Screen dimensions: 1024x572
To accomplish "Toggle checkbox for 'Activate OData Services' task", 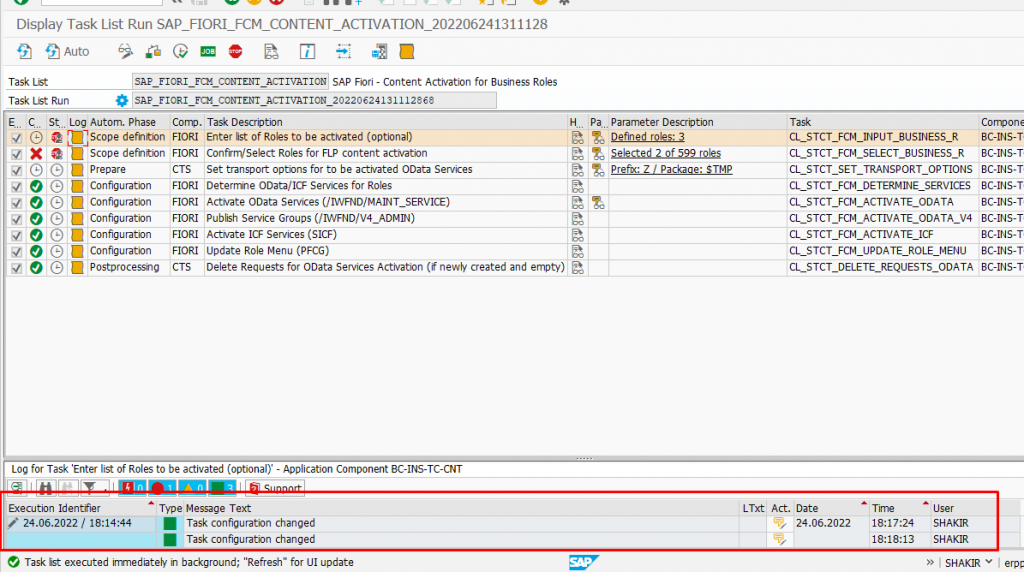I will [16, 203].
